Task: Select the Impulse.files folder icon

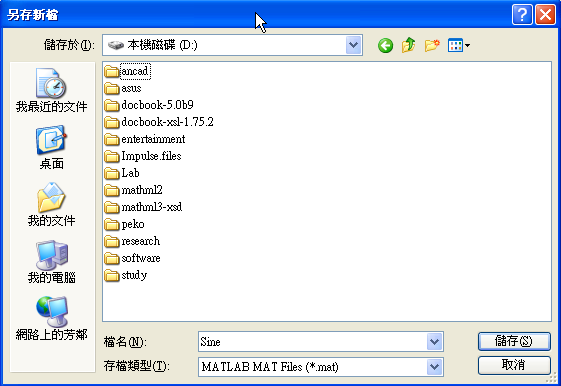Action: (112, 156)
